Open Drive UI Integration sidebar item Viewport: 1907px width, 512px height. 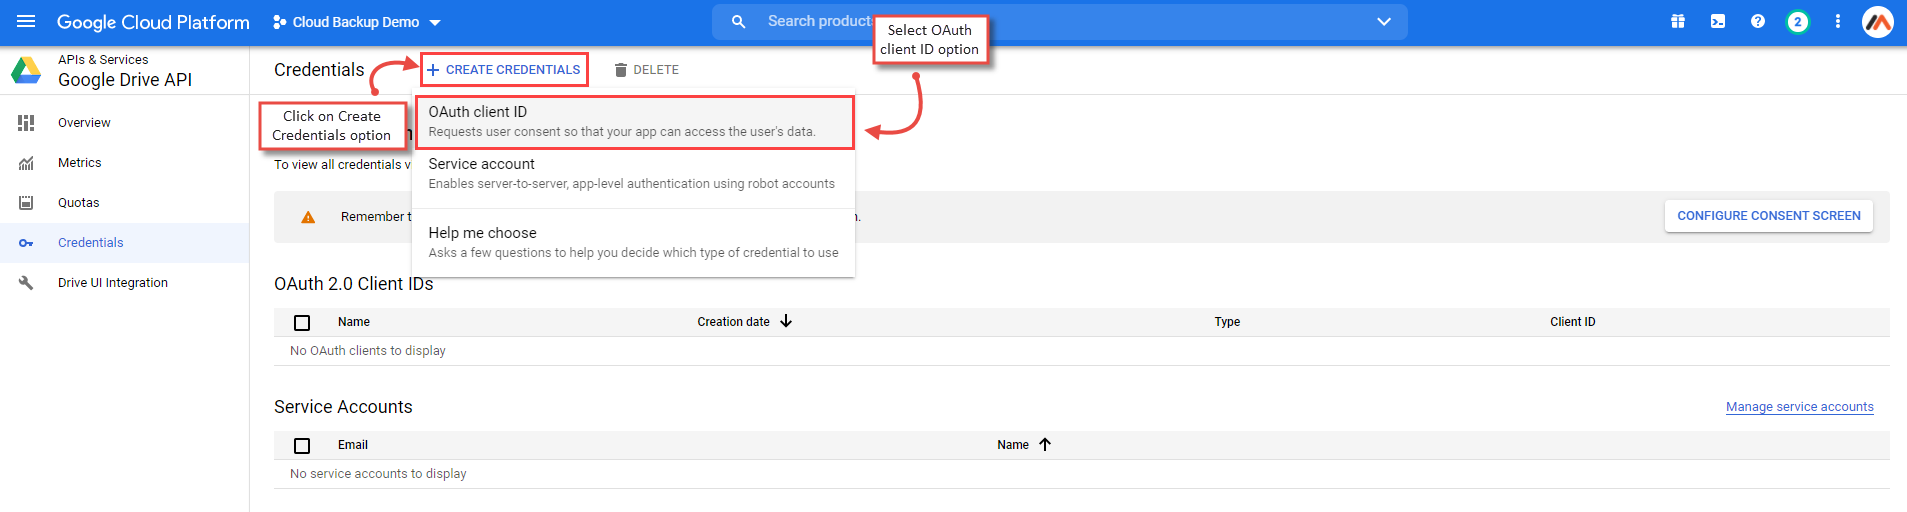click(124, 283)
